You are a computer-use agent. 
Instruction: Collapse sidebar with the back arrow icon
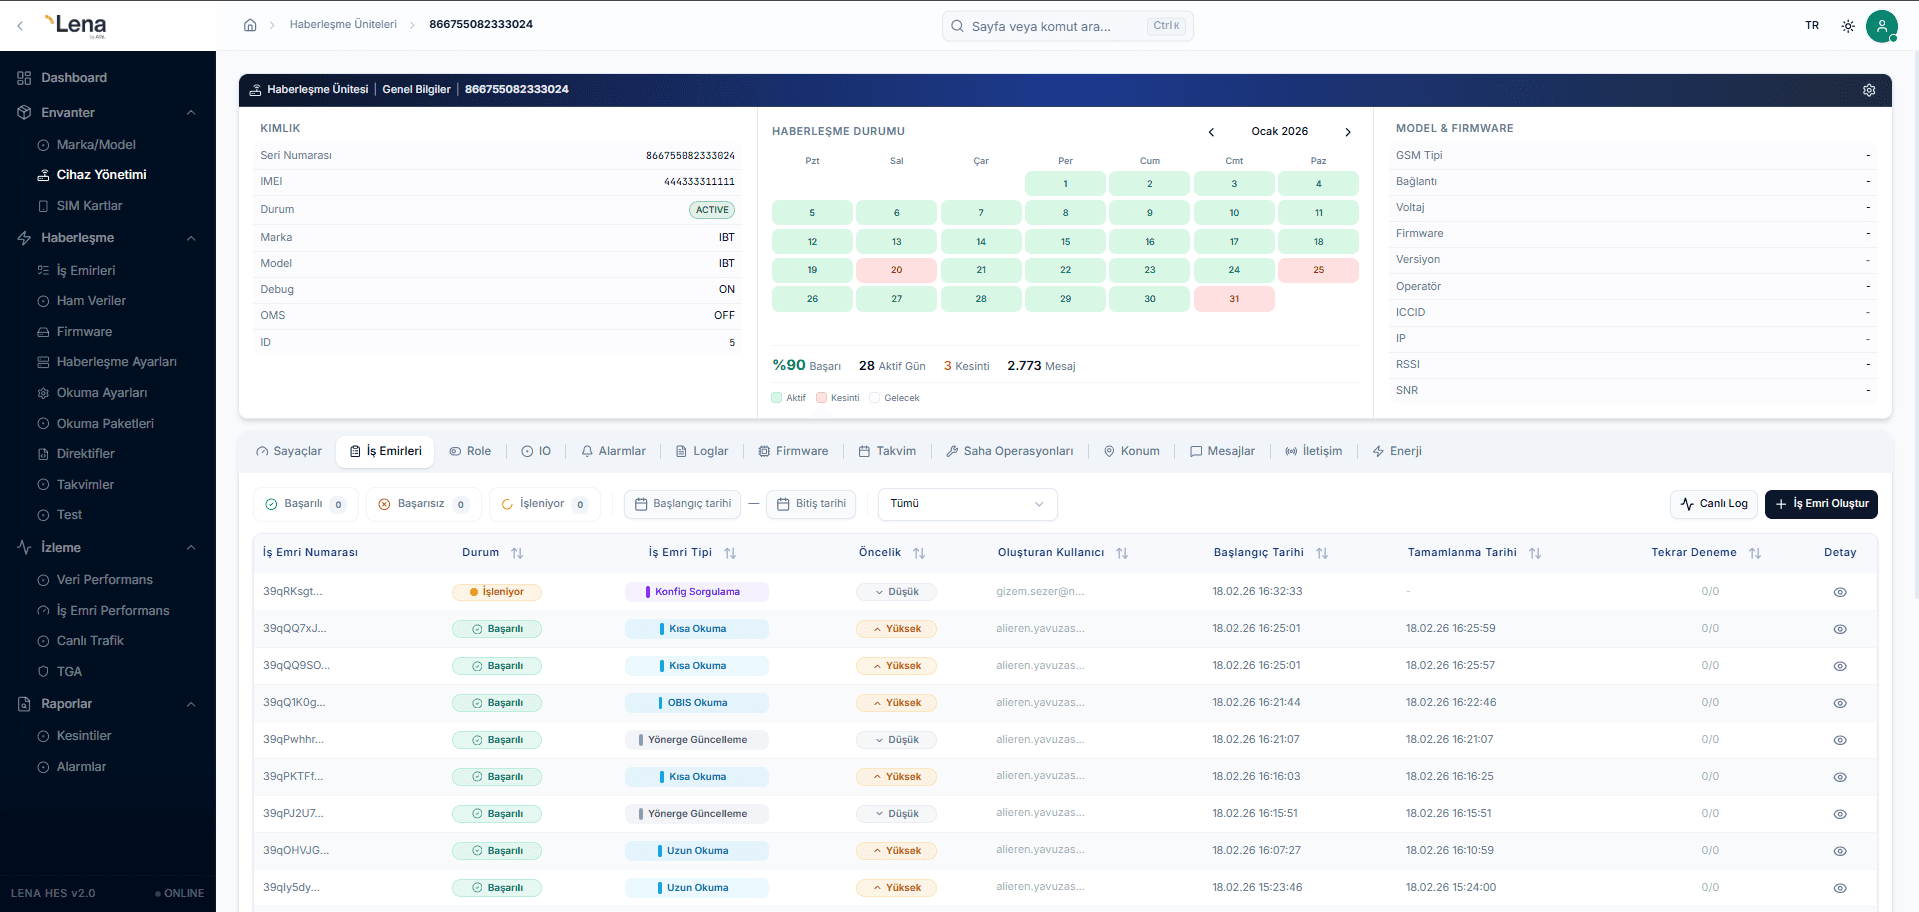pos(20,26)
